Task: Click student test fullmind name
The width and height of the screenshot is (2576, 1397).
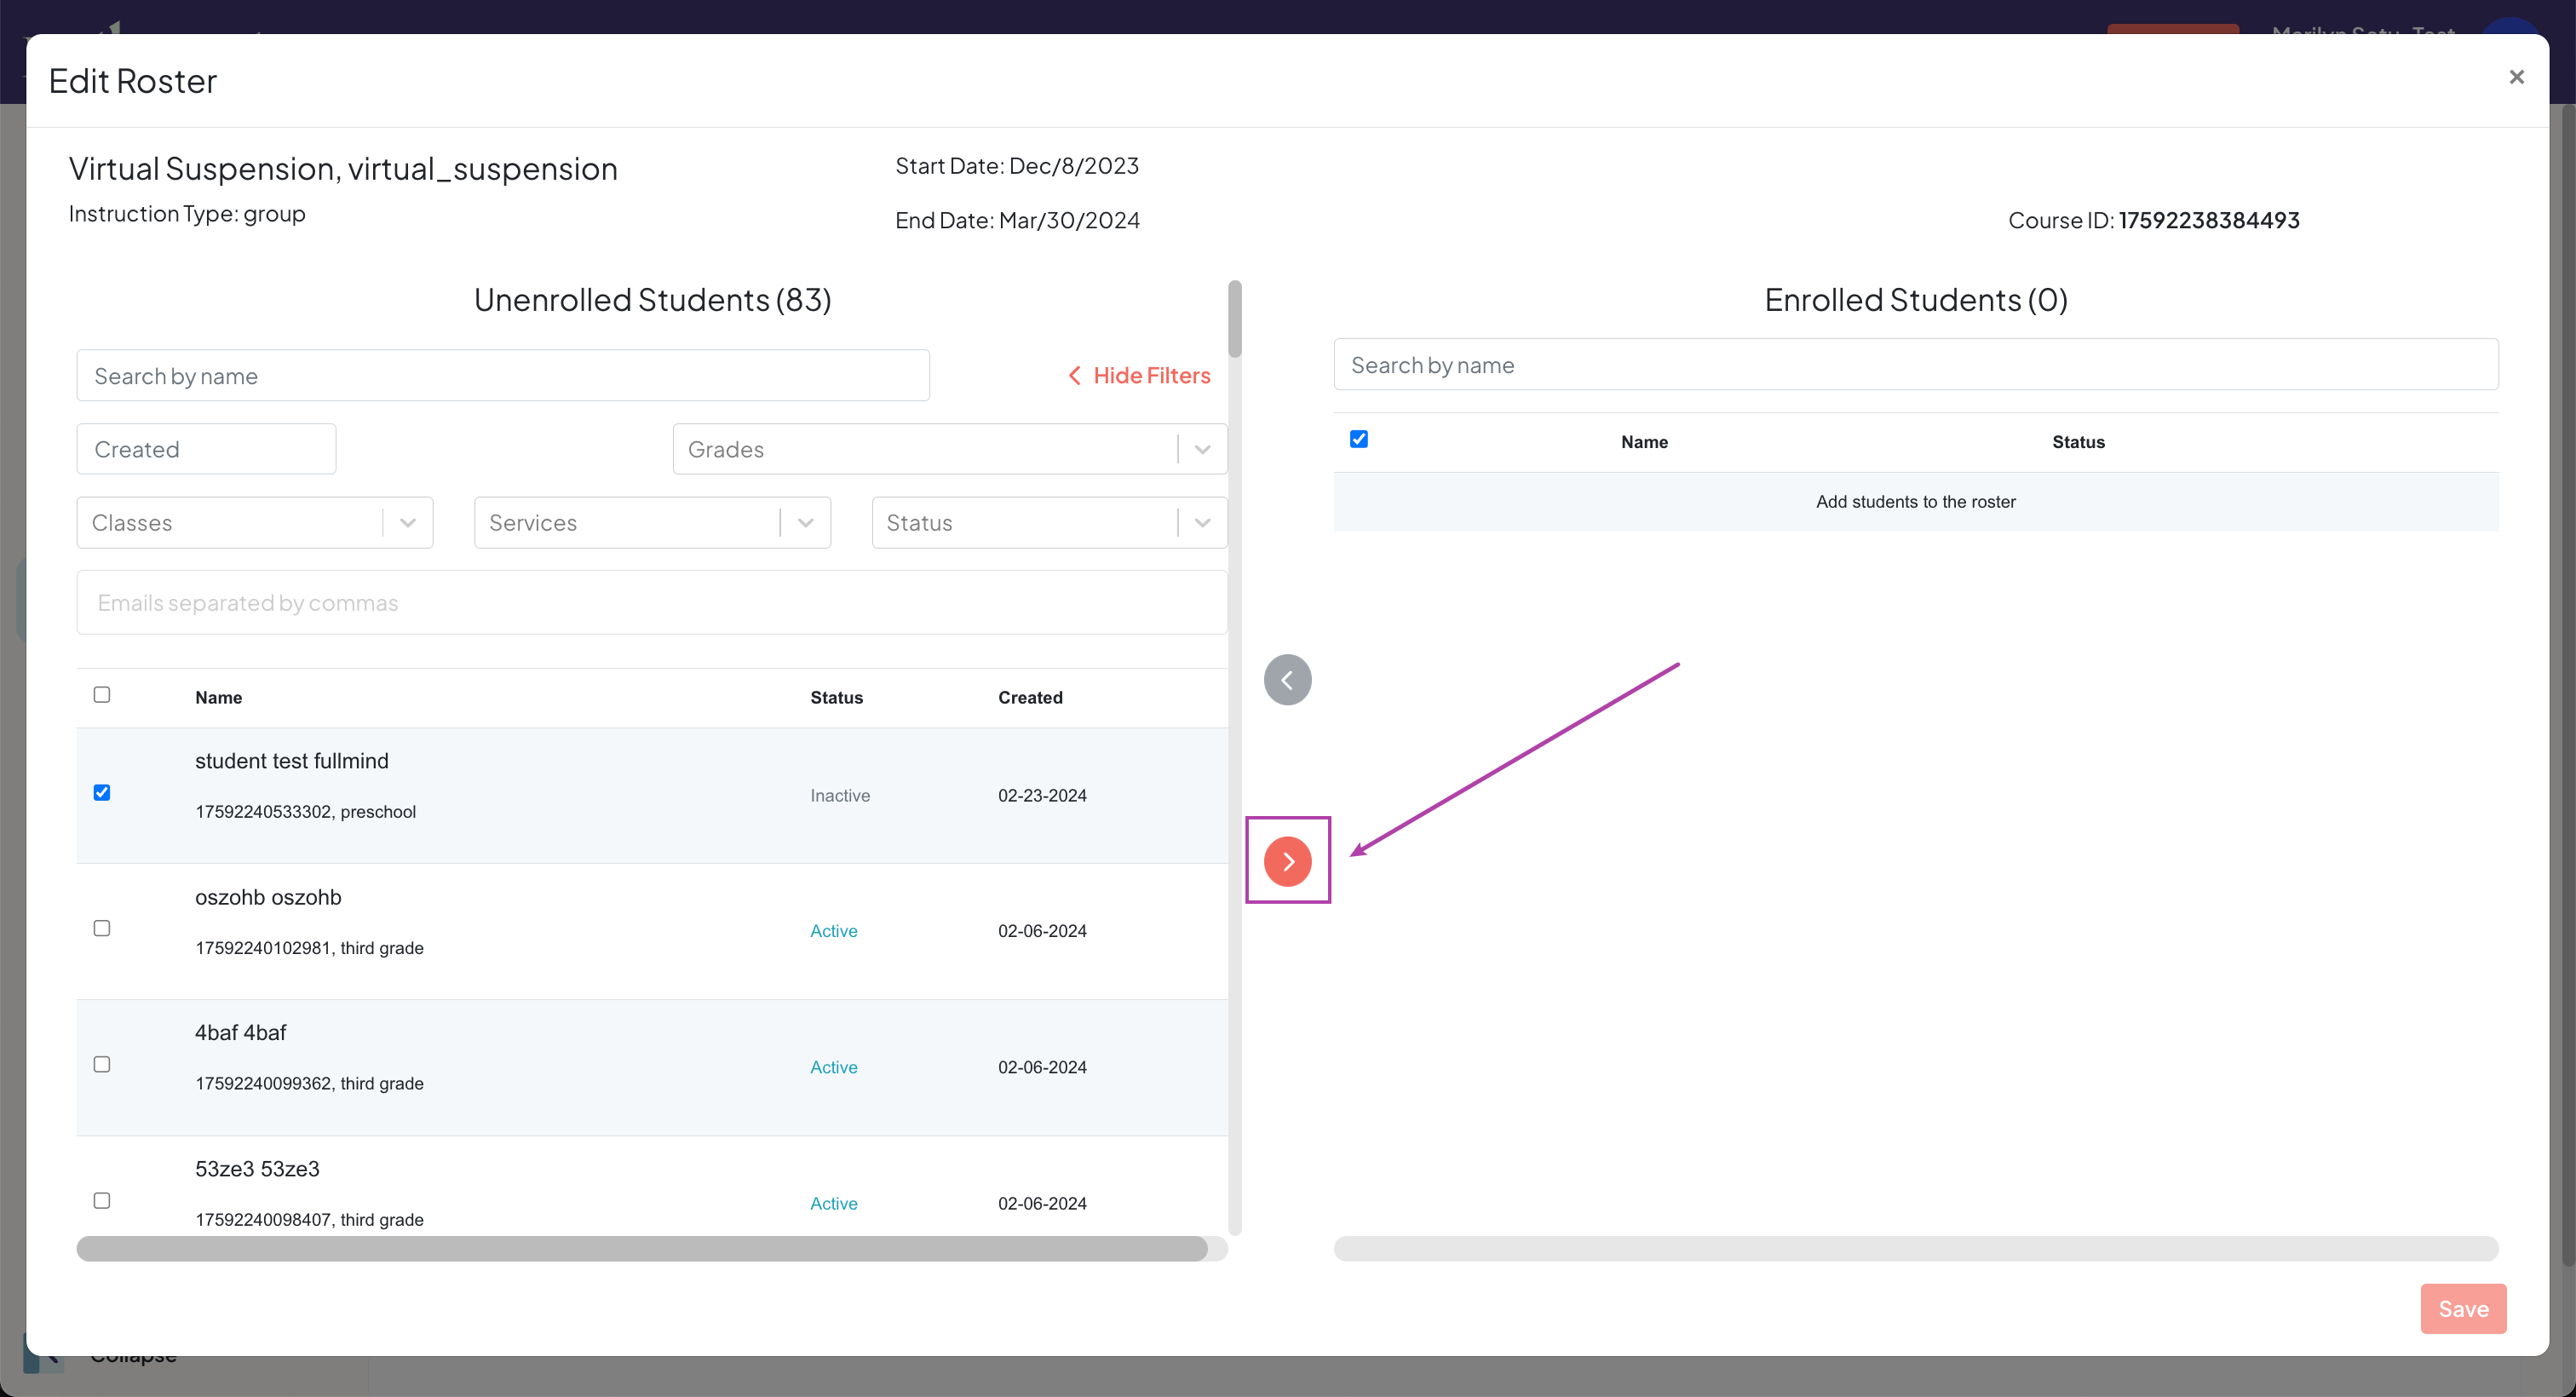Action: (x=292, y=760)
